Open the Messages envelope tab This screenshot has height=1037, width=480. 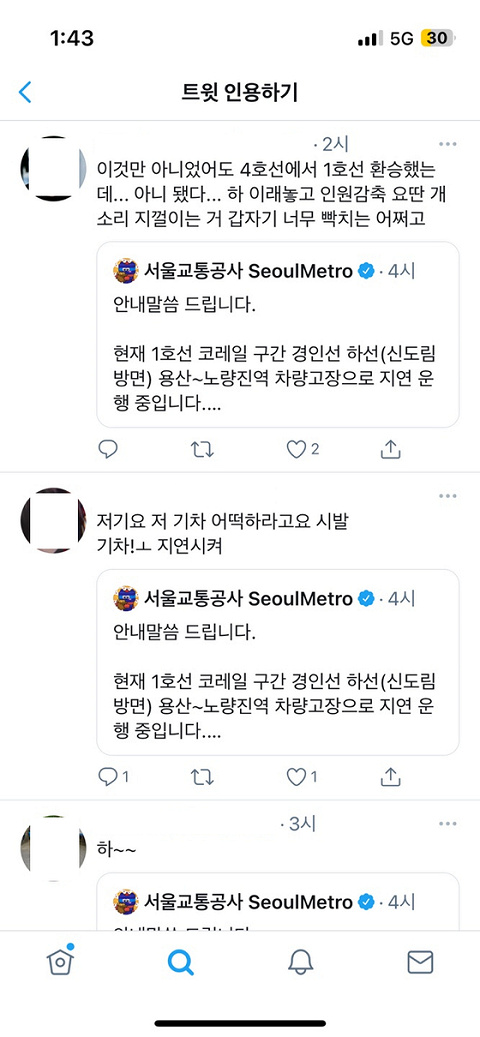click(x=420, y=962)
